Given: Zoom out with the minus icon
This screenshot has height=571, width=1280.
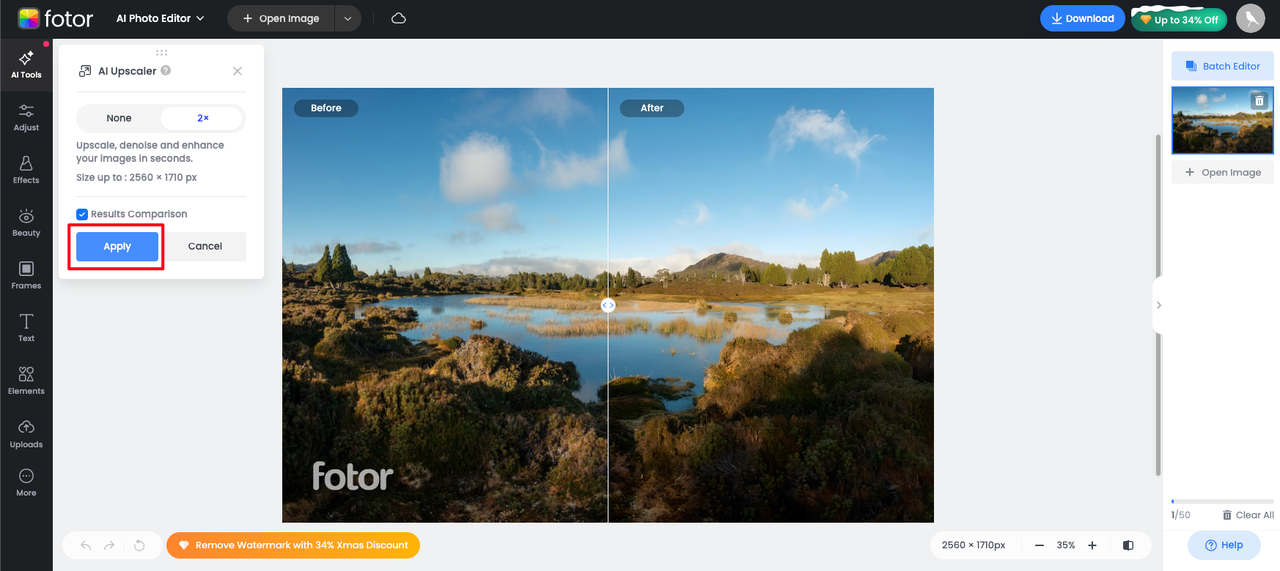Looking at the screenshot, I should click(x=1040, y=545).
